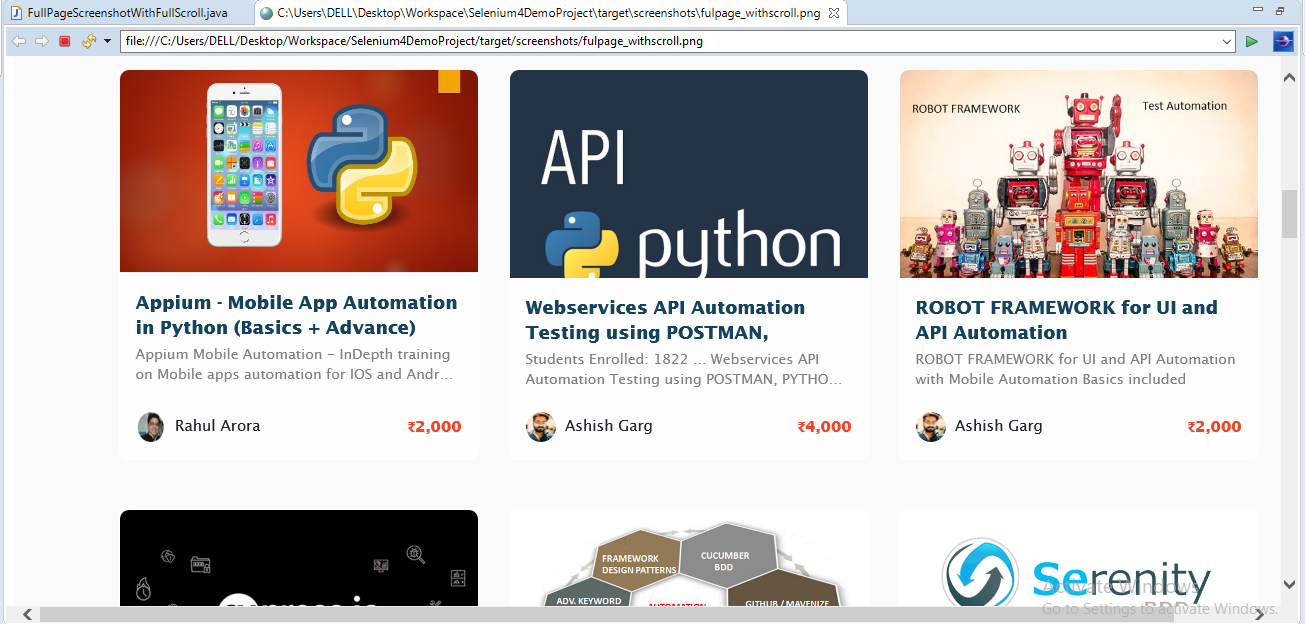This screenshot has height=624, width=1305.
Task: Click the green Go to URL arrow
Action: point(1252,41)
